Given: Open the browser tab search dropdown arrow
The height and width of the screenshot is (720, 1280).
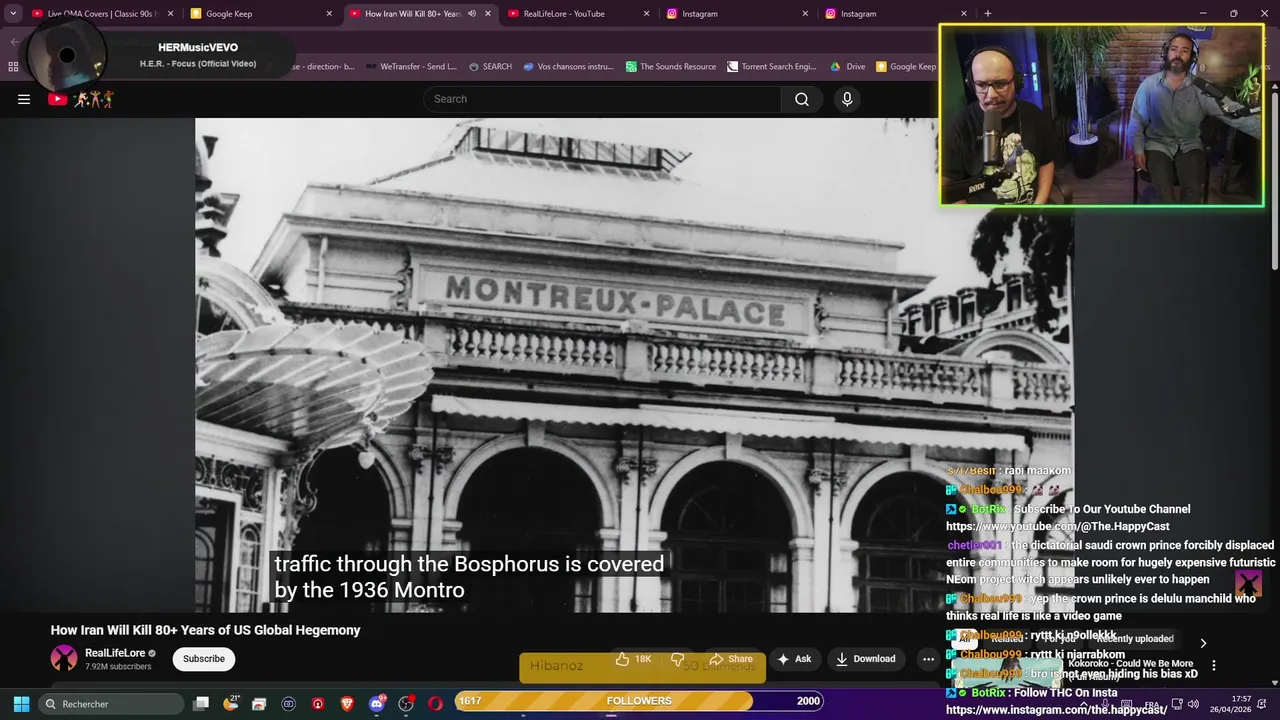Looking at the screenshot, I should tap(13, 14).
